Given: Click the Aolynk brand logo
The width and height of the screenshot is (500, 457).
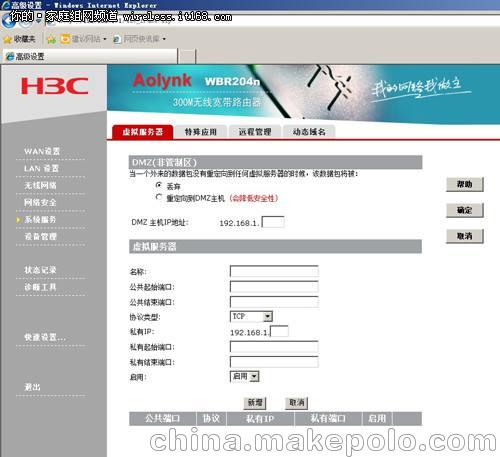Looking at the screenshot, I should (x=162, y=80).
